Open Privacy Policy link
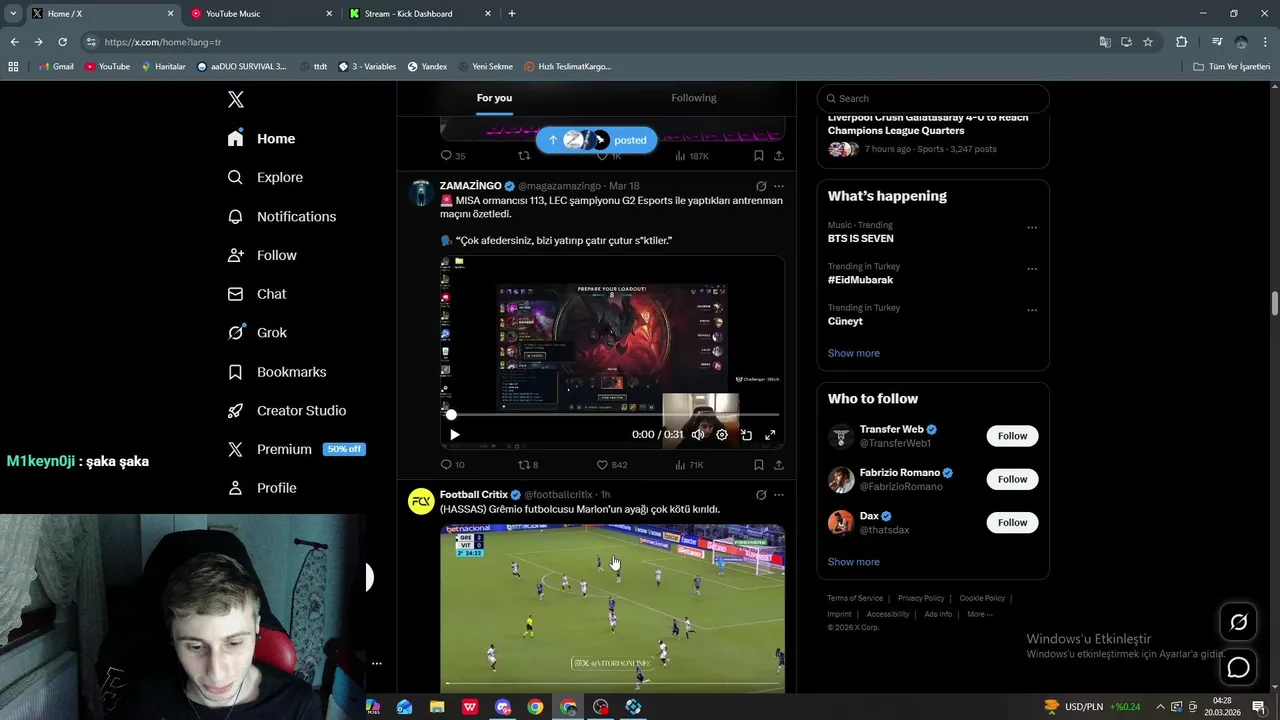Image resolution: width=1280 pixels, height=720 pixels. pyautogui.click(x=921, y=598)
